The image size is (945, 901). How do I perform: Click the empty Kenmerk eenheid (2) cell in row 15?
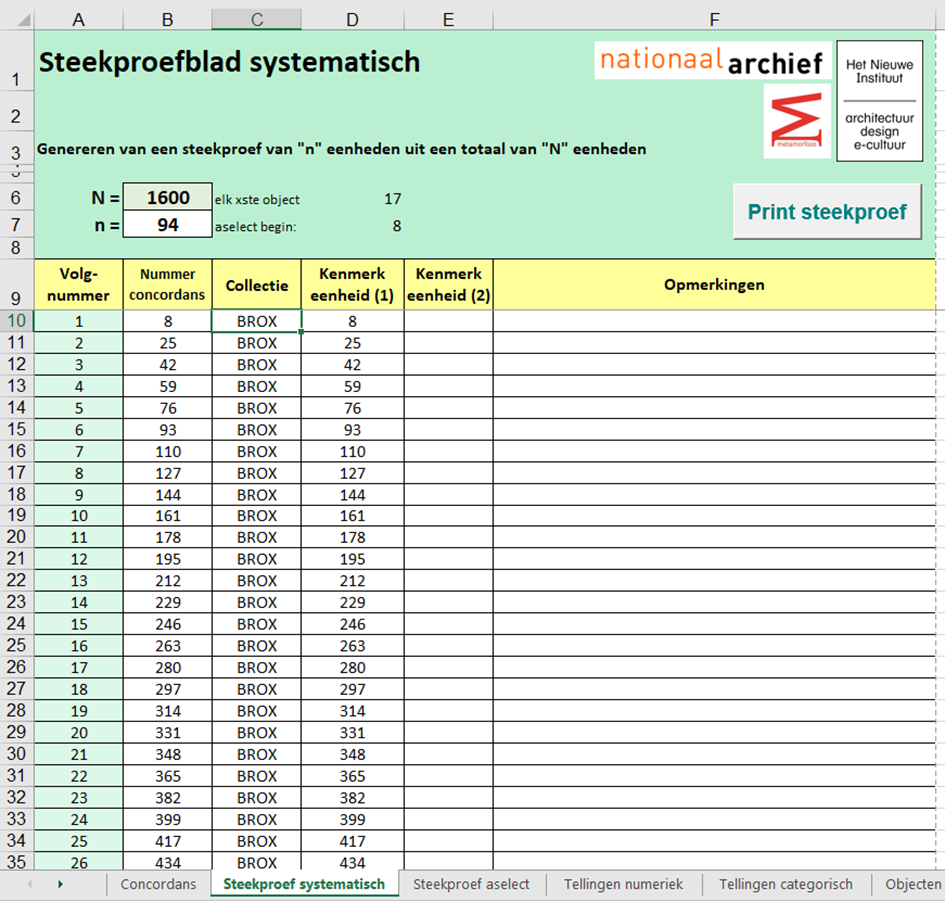[x=448, y=430]
